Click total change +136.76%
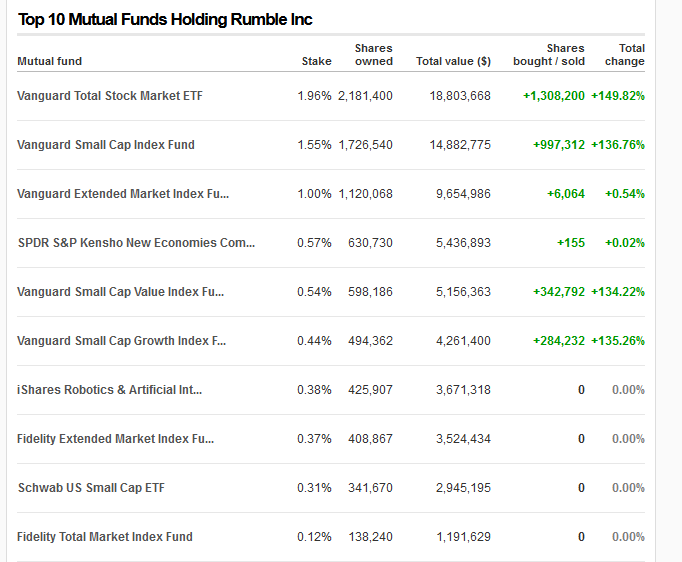 pyautogui.click(x=618, y=145)
